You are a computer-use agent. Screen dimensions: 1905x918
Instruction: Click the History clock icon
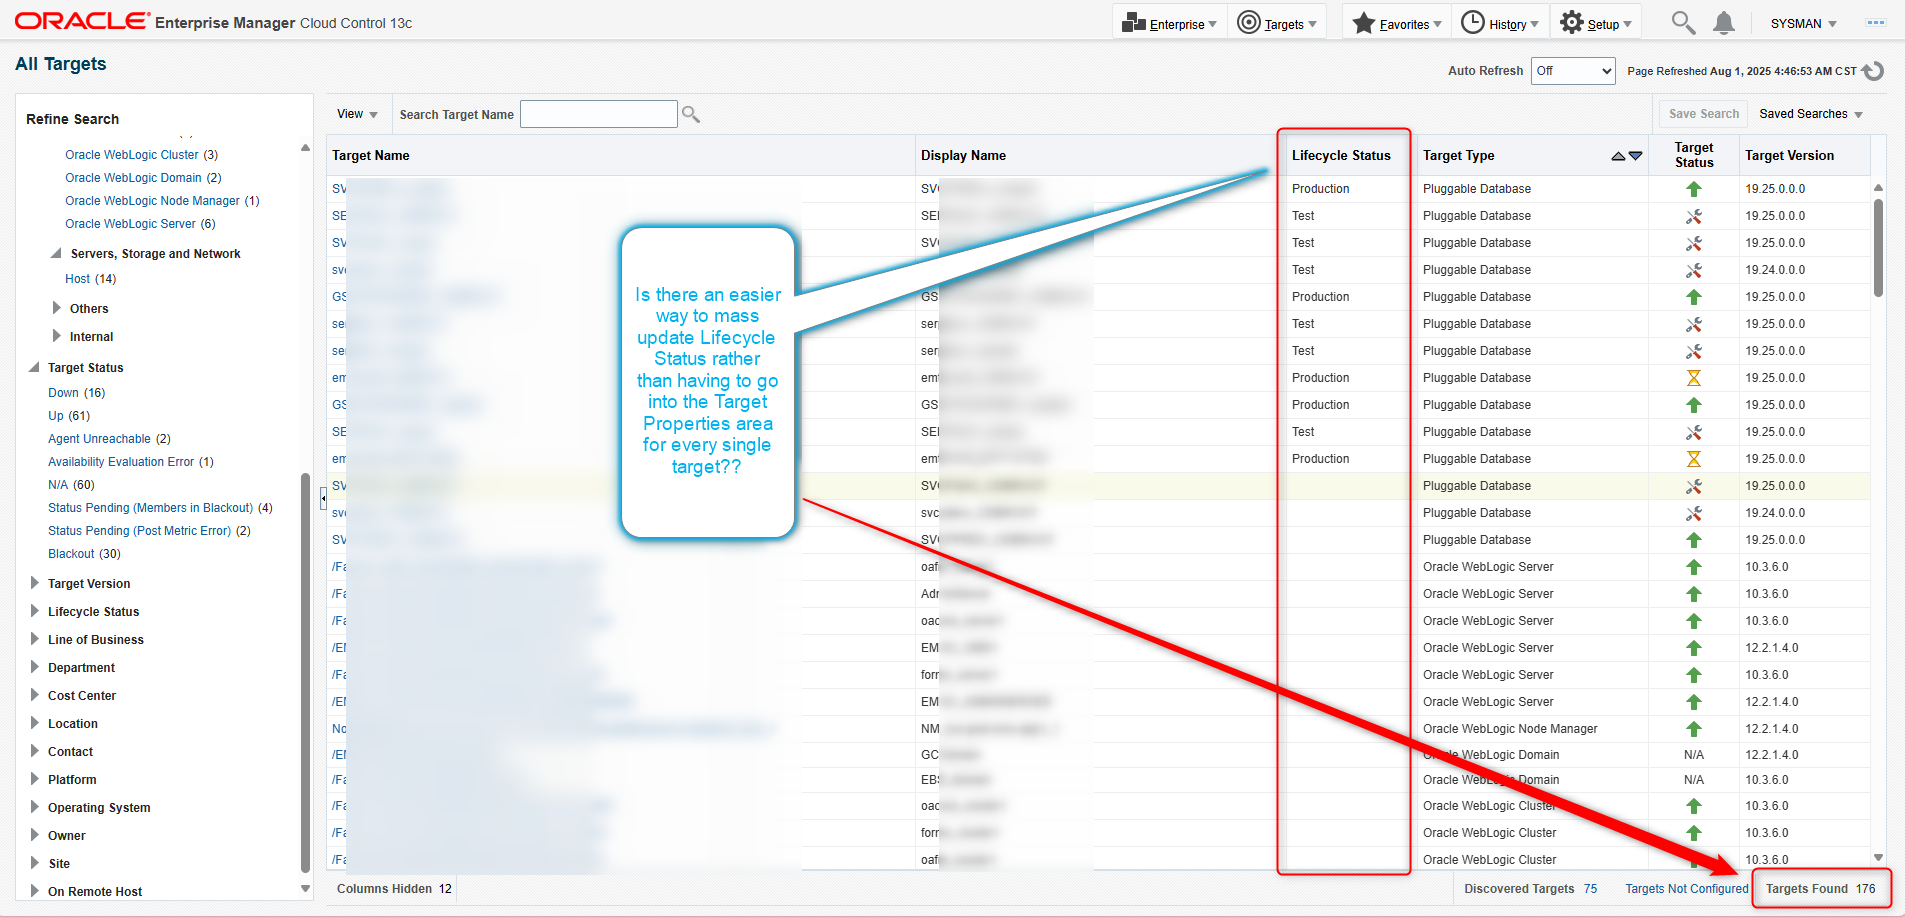[1472, 22]
